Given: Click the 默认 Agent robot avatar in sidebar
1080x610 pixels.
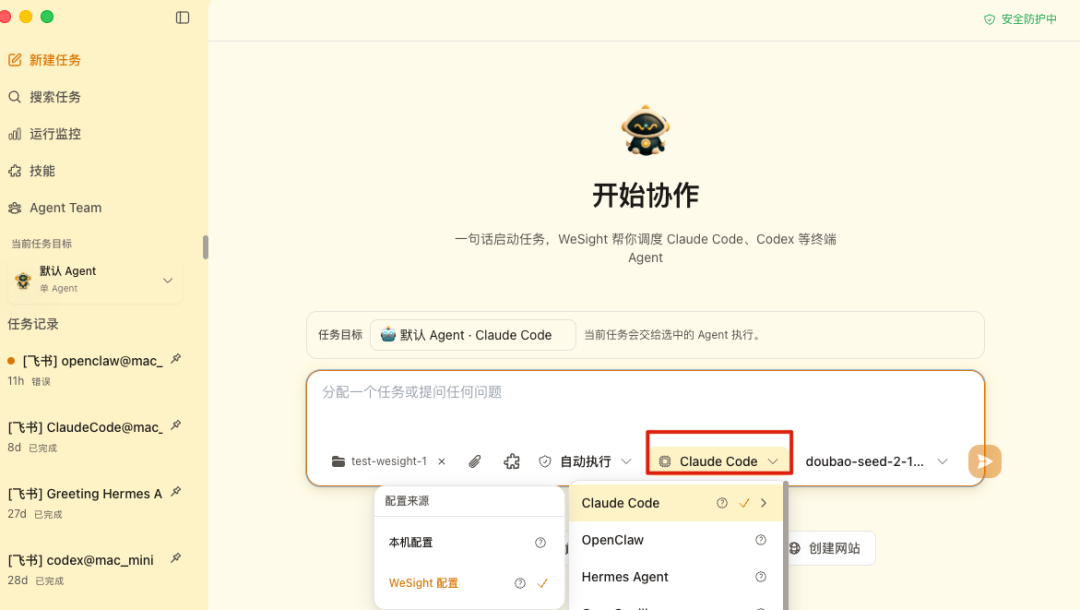Looking at the screenshot, I should coord(23,280).
